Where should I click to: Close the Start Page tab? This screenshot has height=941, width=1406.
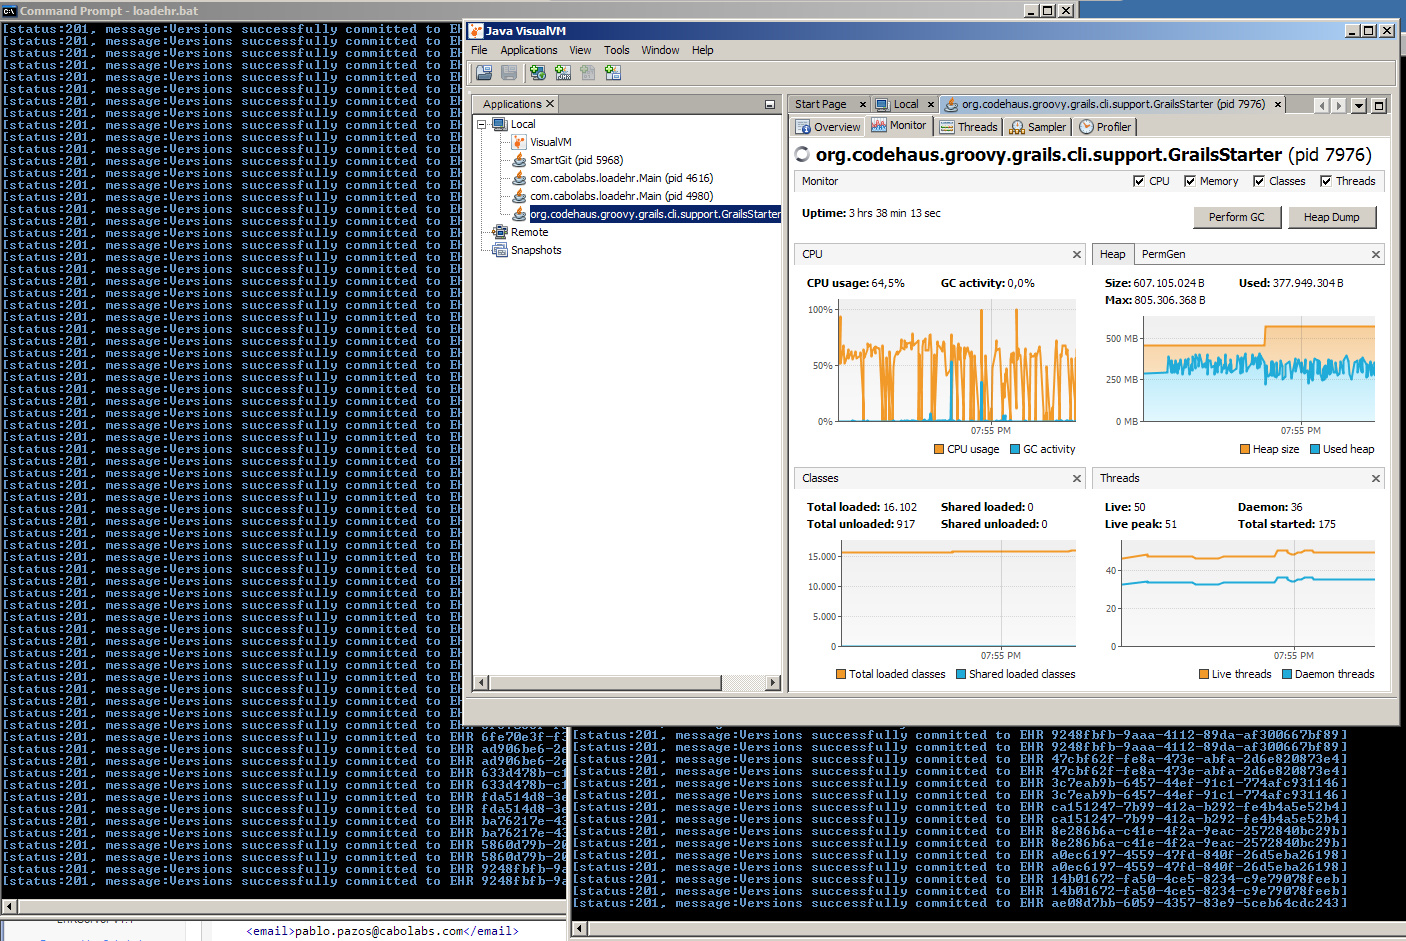click(863, 104)
